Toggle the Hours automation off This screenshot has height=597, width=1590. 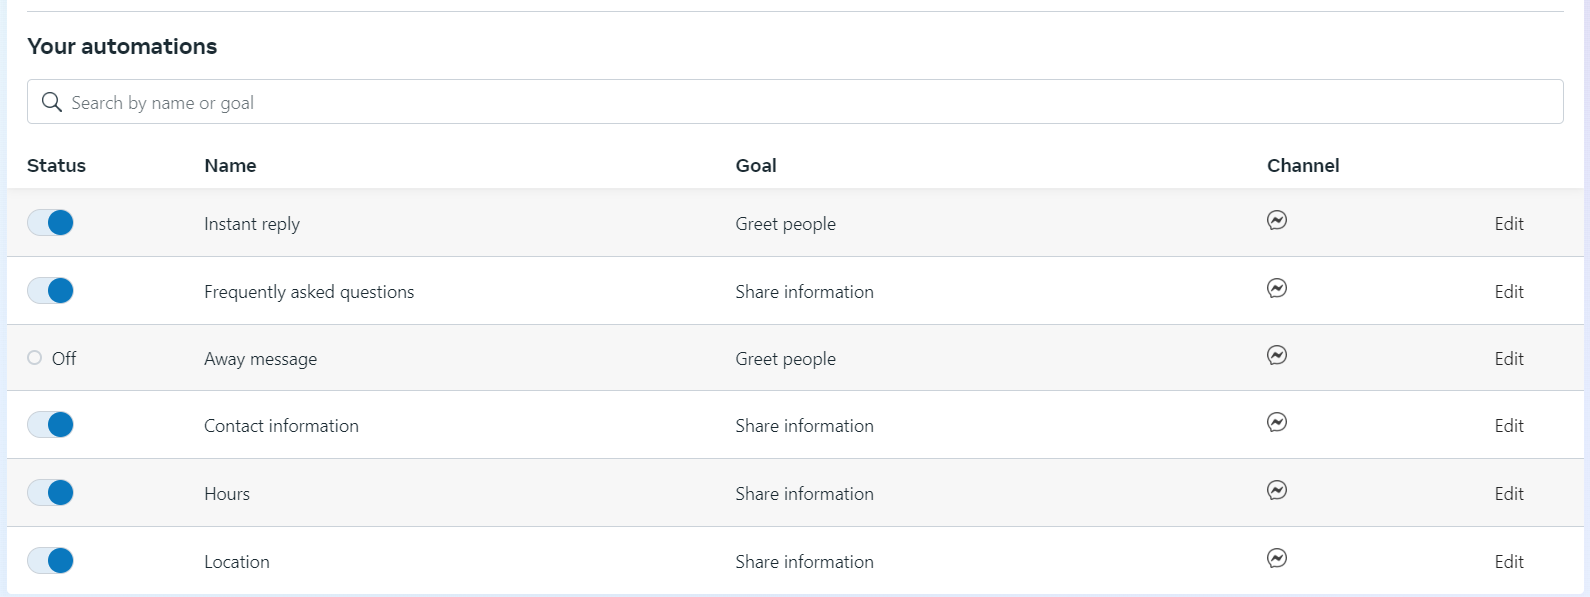pos(51,493)
